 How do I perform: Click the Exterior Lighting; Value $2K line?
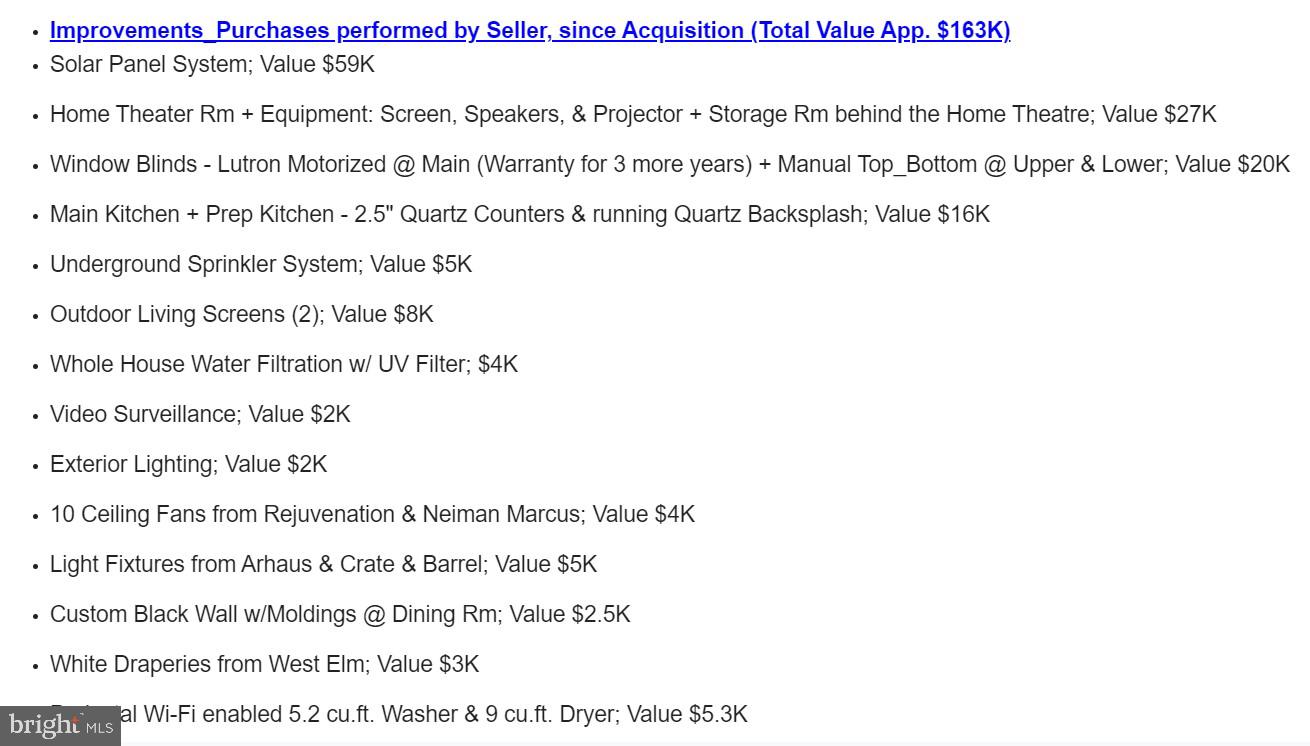pyautogui.click(x=188, y=464)
